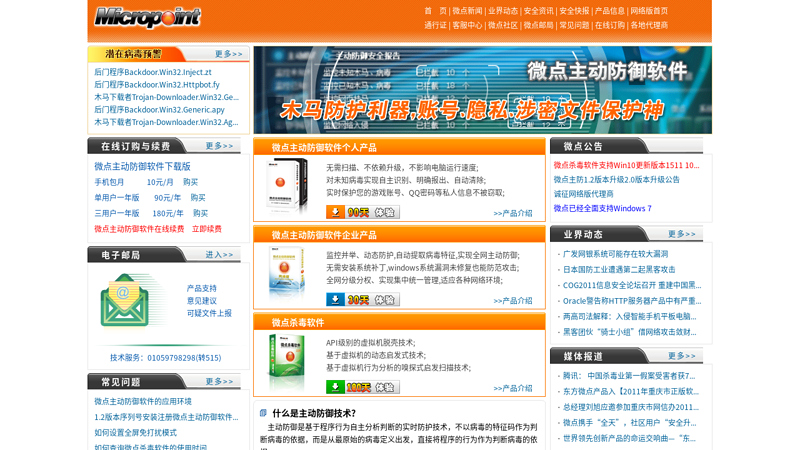Click 更多>> in 在线订购与续费 header

point(219,146)
